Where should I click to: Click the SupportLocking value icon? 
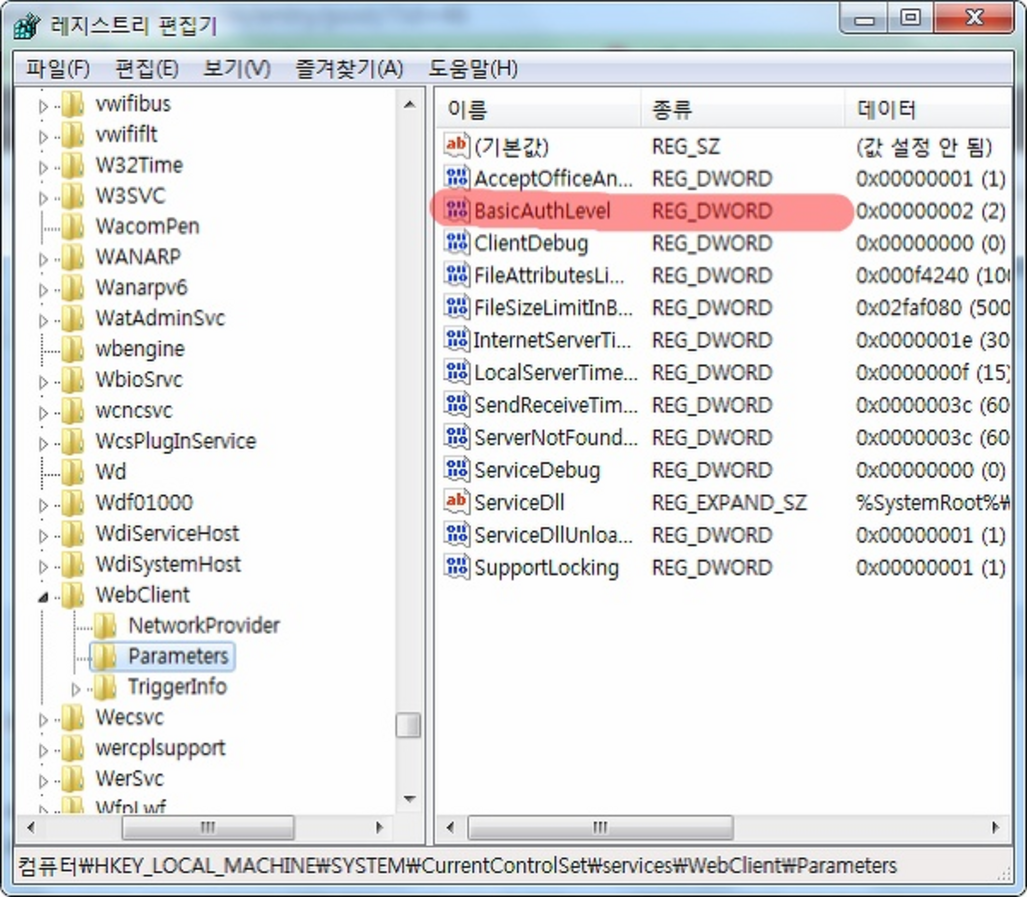pos(457,567)
